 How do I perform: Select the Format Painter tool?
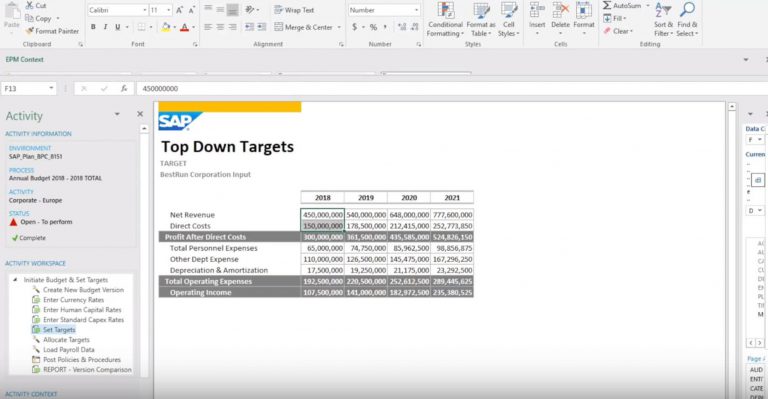pyautogui.click(x=52, y=31)
